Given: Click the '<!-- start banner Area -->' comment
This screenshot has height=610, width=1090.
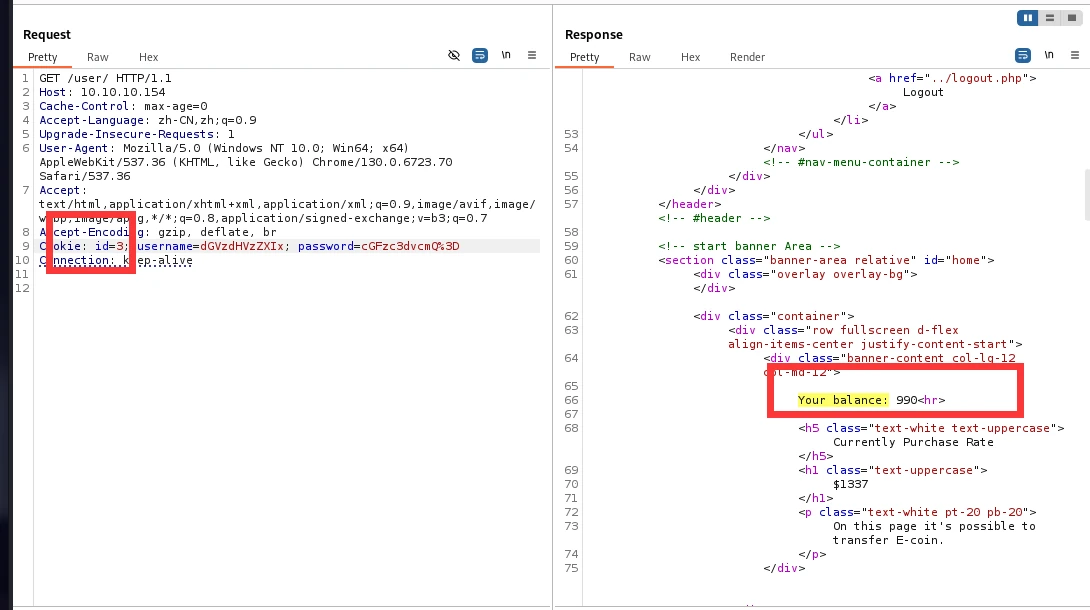Looking at the screenshot, I should [x=749, y=246].
